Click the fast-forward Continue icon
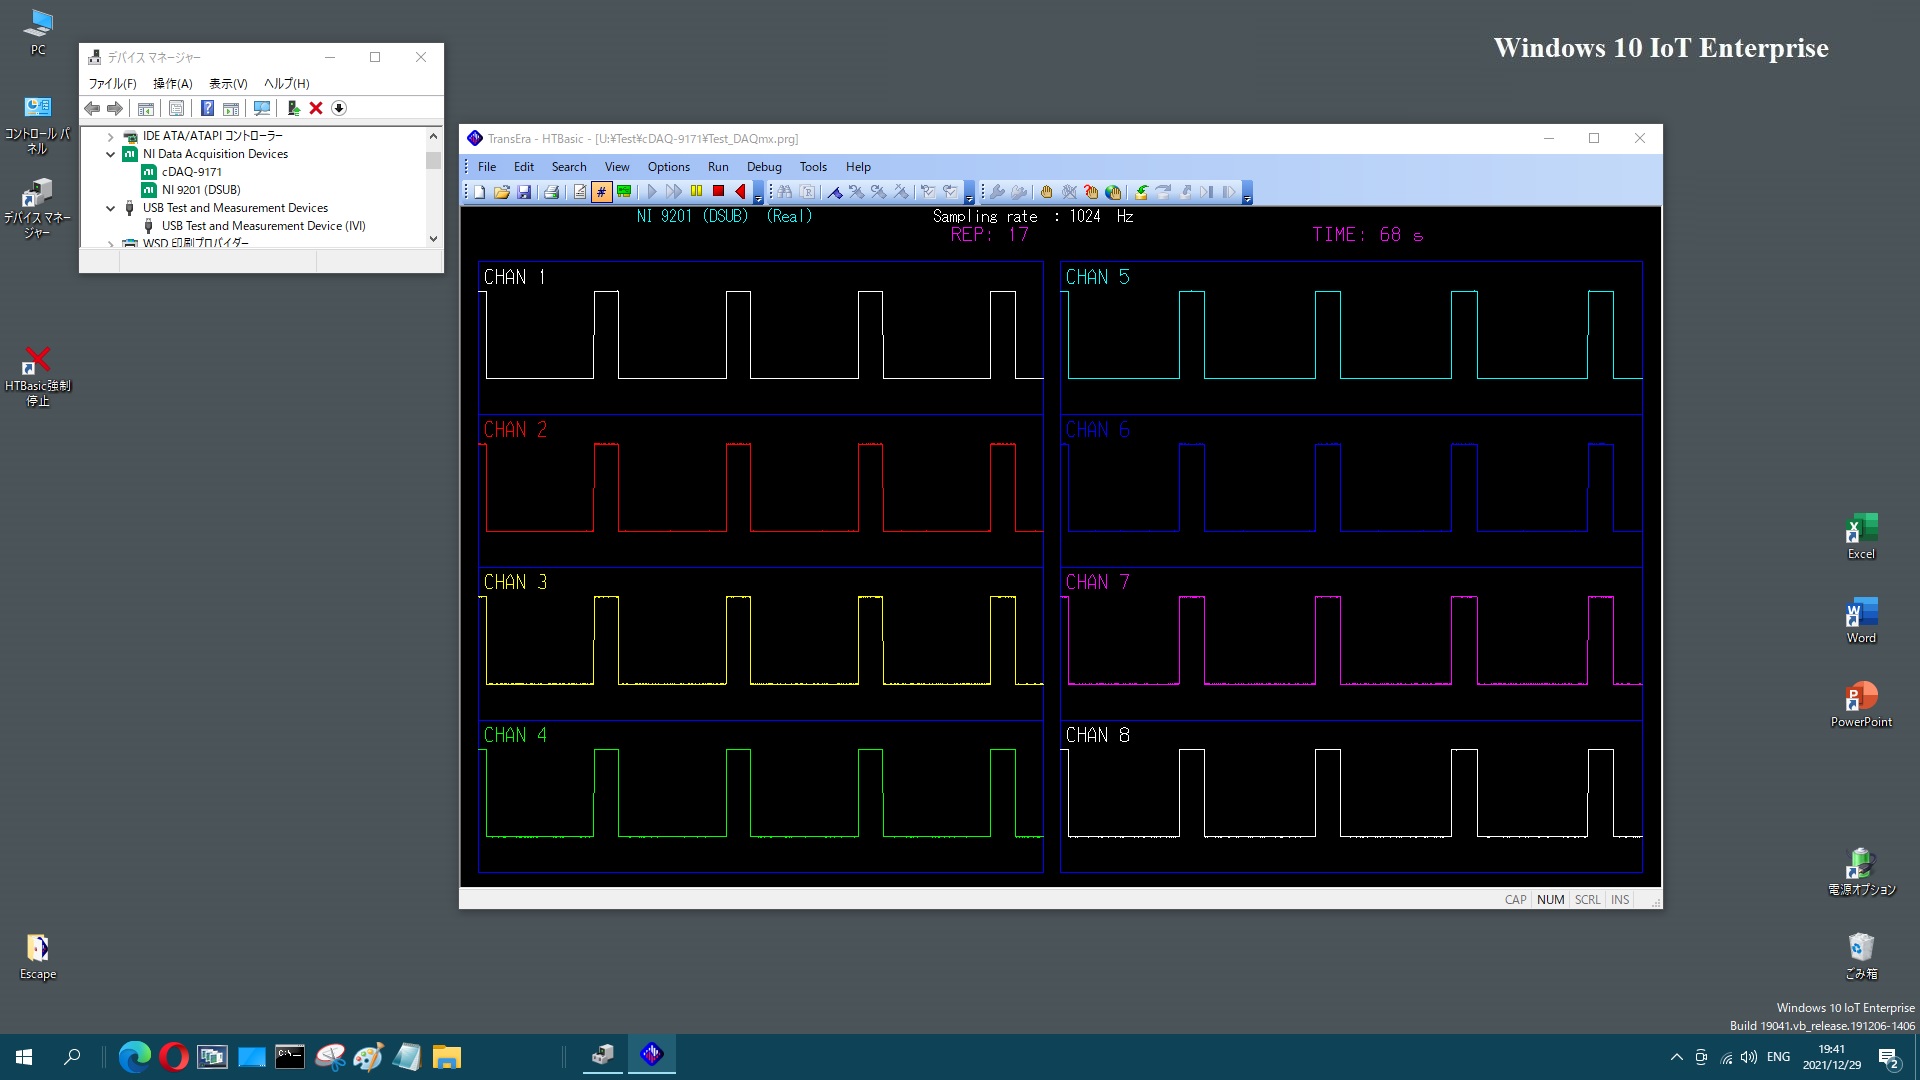Screen dimensions: 1920x1080 [674, 192]
